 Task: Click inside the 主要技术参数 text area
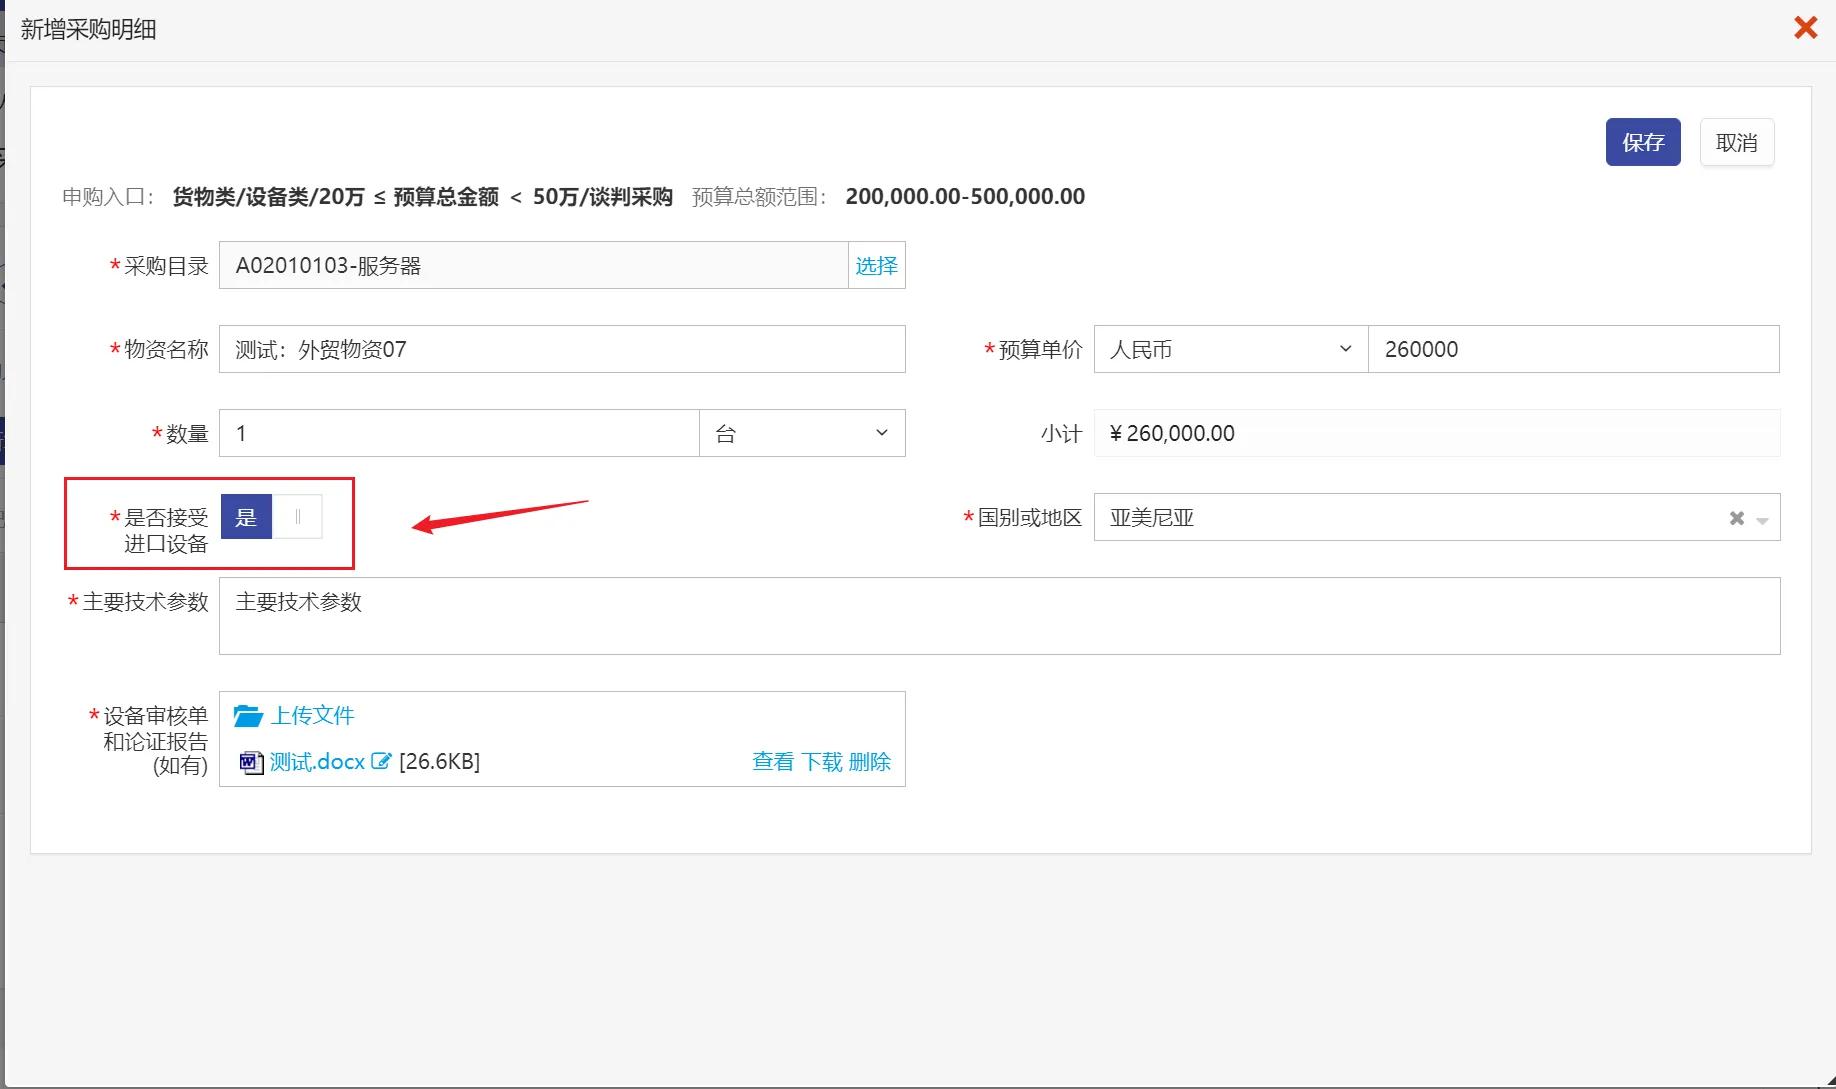coord(999,616)
